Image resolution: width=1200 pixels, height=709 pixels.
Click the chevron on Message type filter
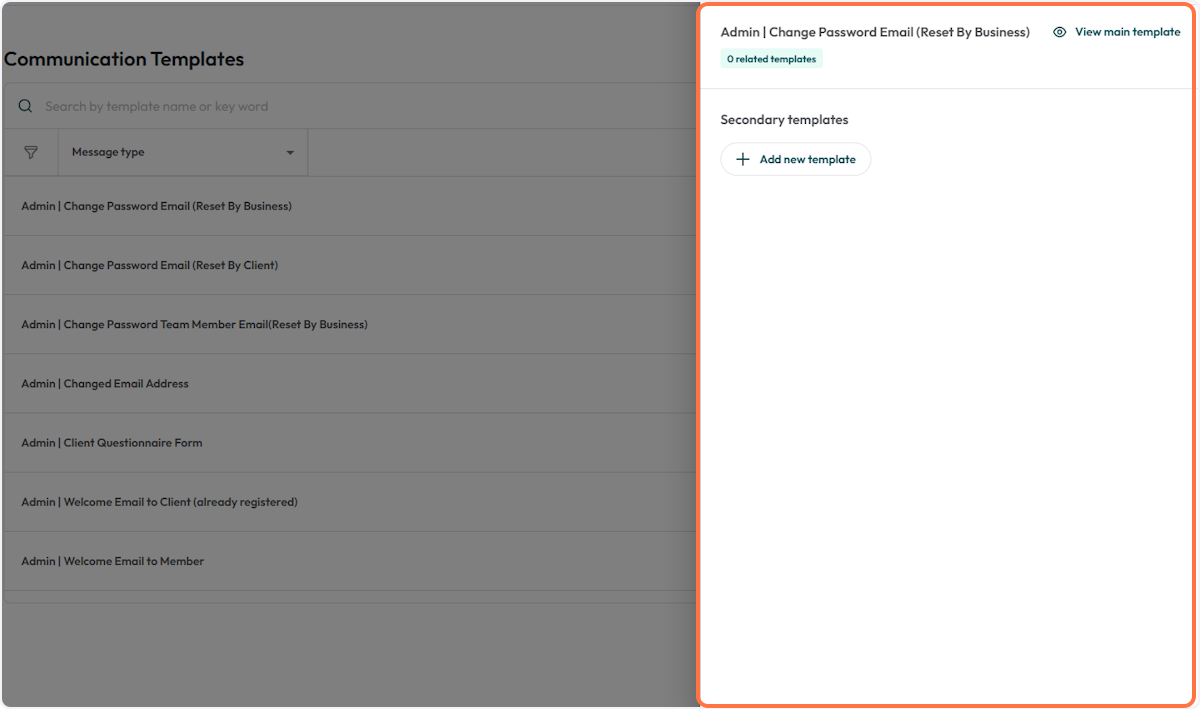tap(290, 152)
